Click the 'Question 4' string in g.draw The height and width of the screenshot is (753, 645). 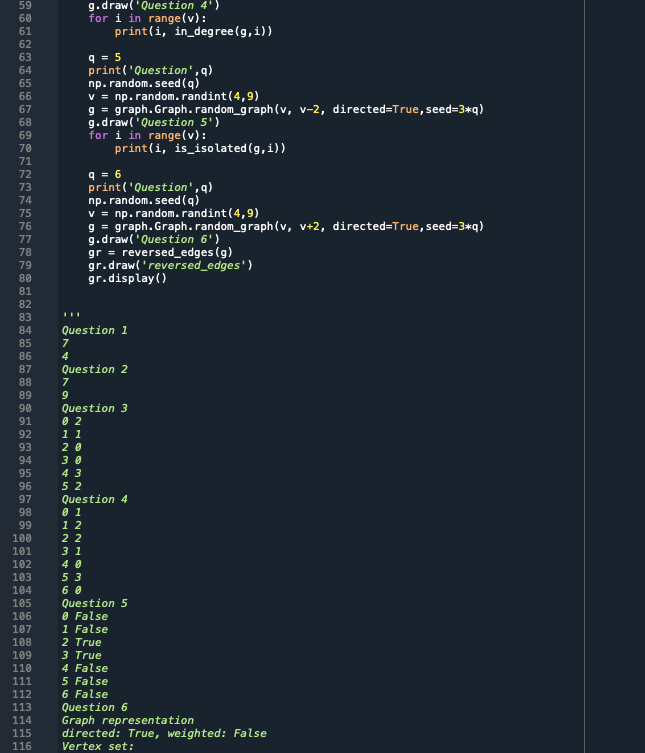[x=173, y=6]
